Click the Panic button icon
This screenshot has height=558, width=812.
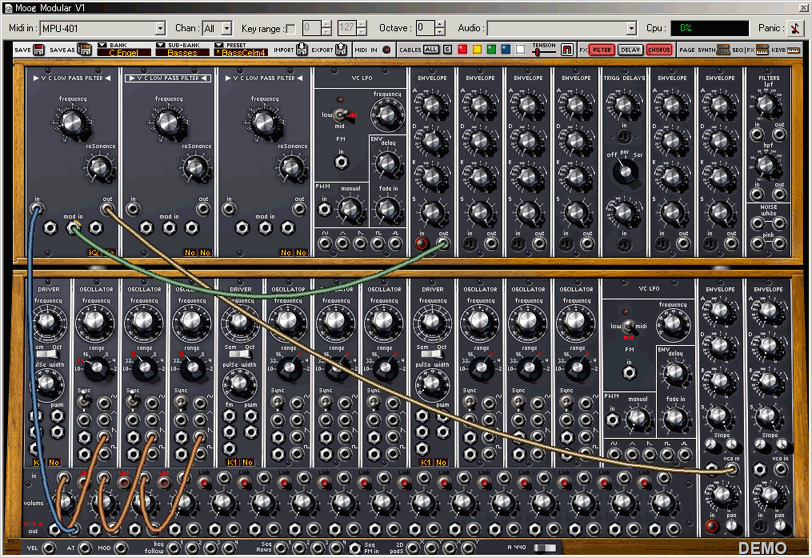[795, 28]
